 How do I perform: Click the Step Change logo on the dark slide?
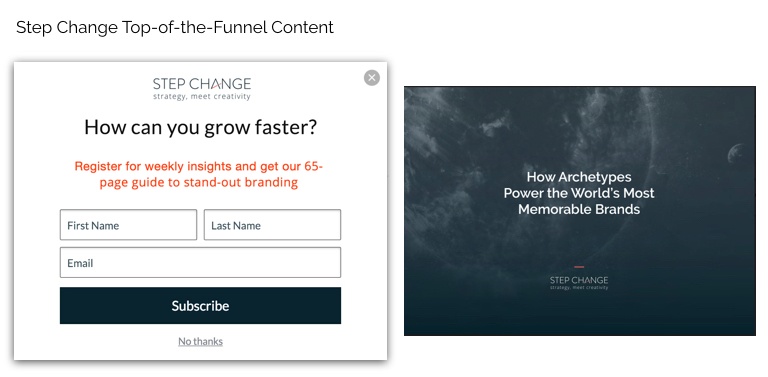pos(579,283)
